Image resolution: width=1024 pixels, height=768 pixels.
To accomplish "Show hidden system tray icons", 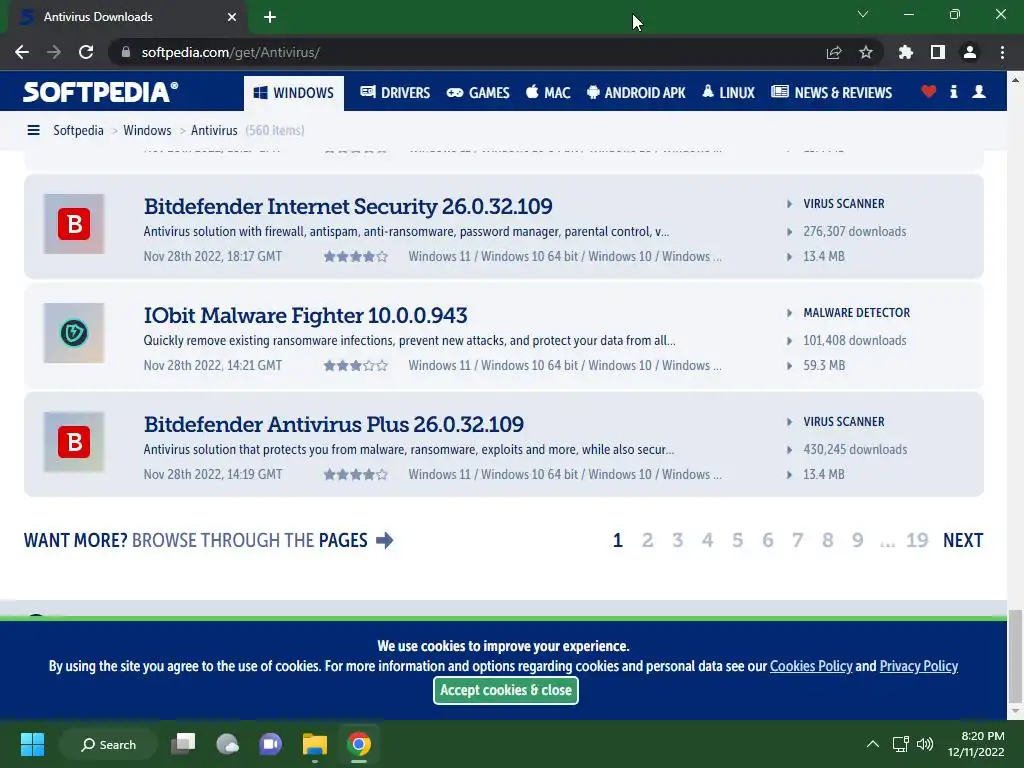I will [872, 744].
